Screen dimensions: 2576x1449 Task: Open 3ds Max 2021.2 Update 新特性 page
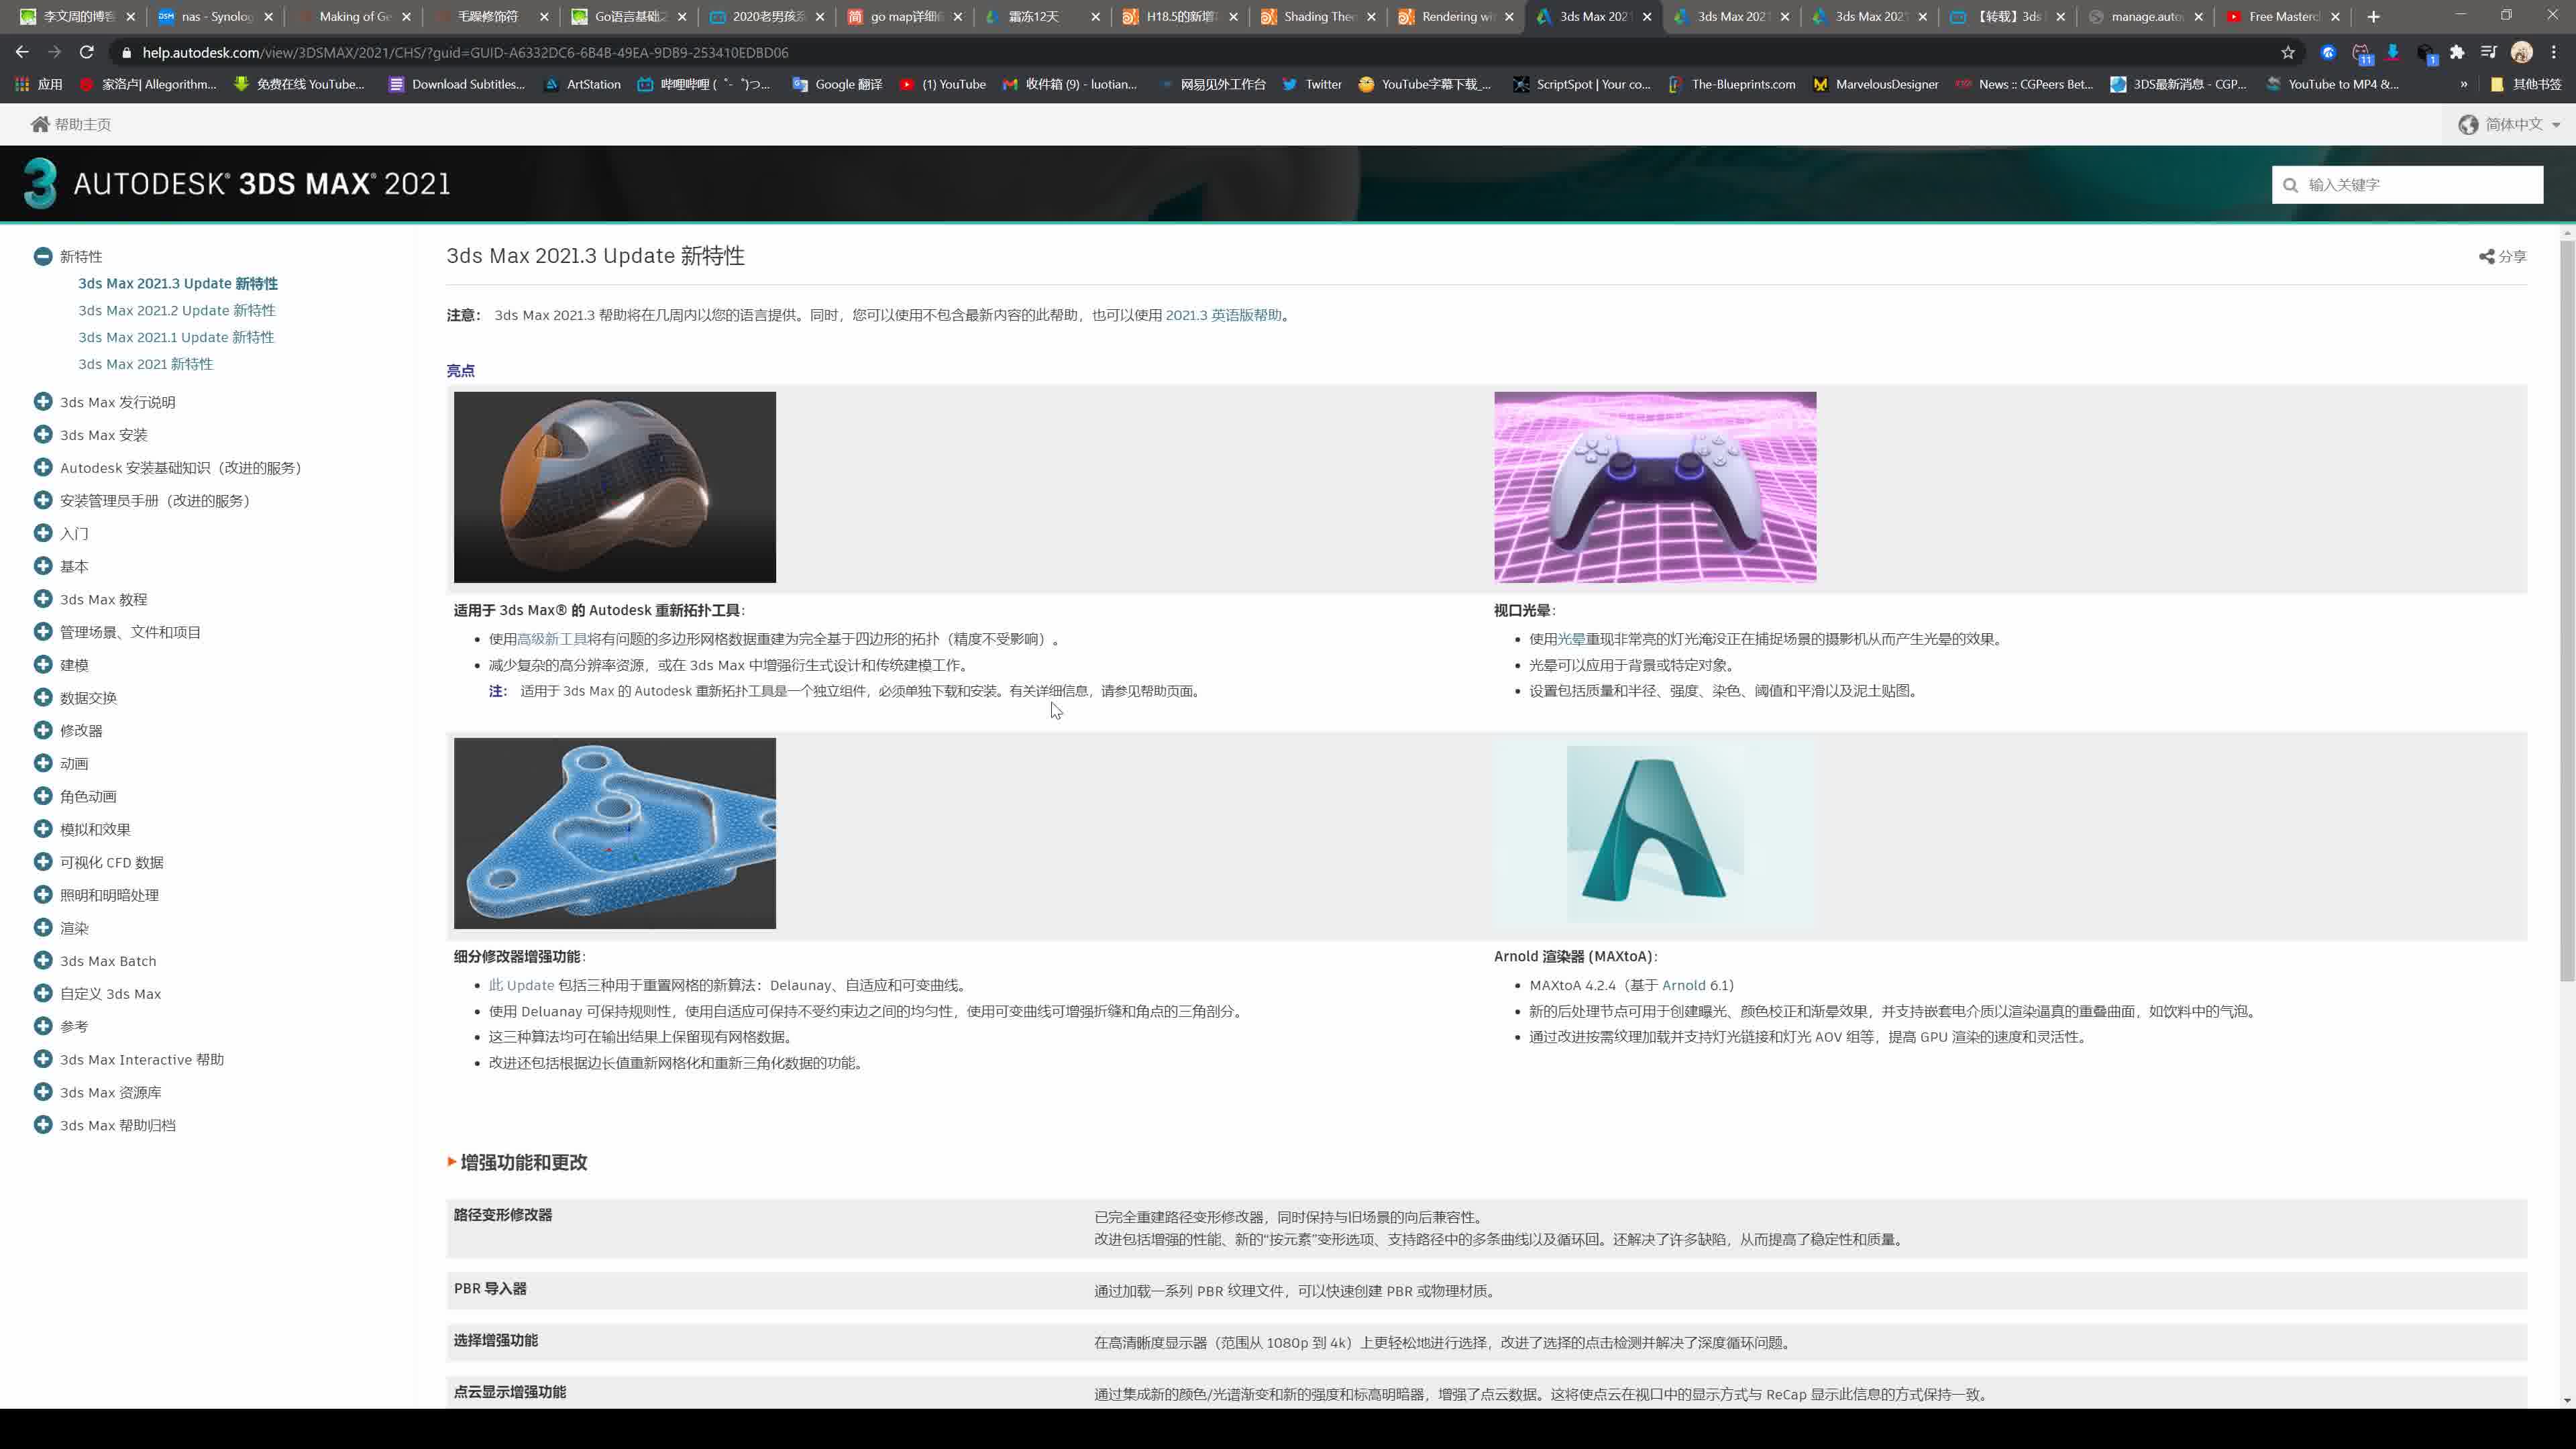pyautogui.click(x=177, y=311)
